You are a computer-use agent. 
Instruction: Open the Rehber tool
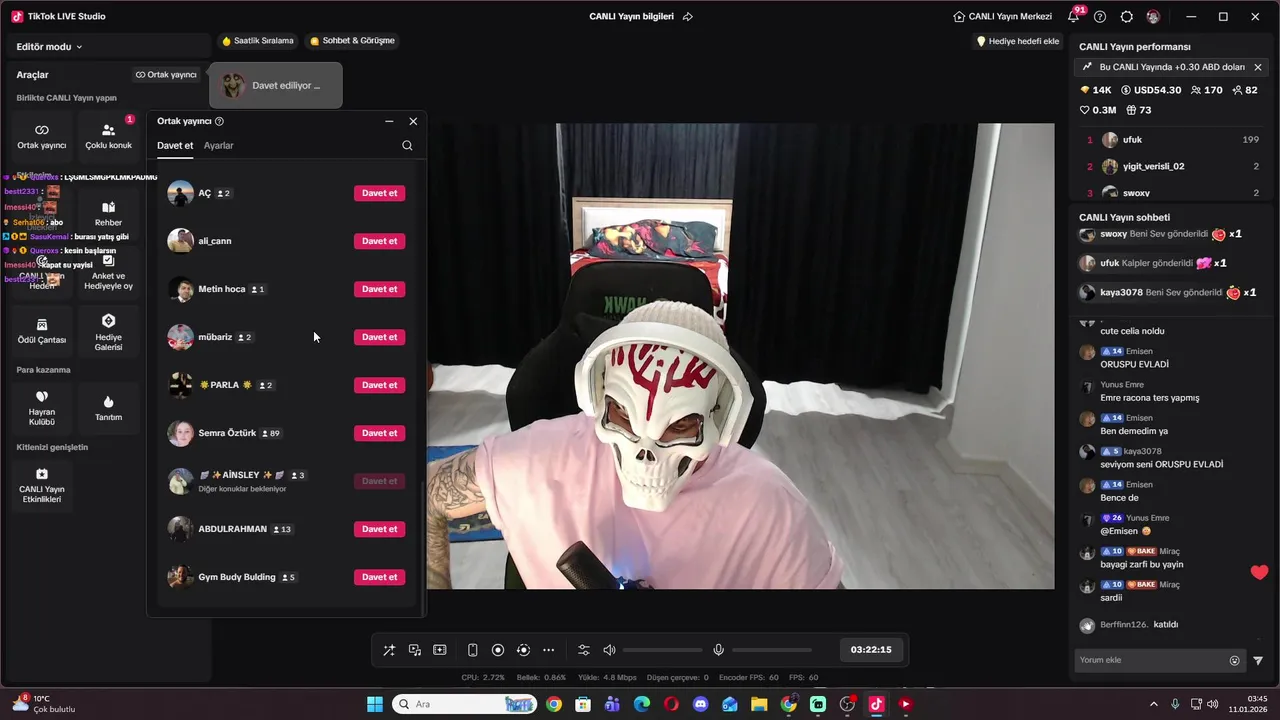[108, 214]
